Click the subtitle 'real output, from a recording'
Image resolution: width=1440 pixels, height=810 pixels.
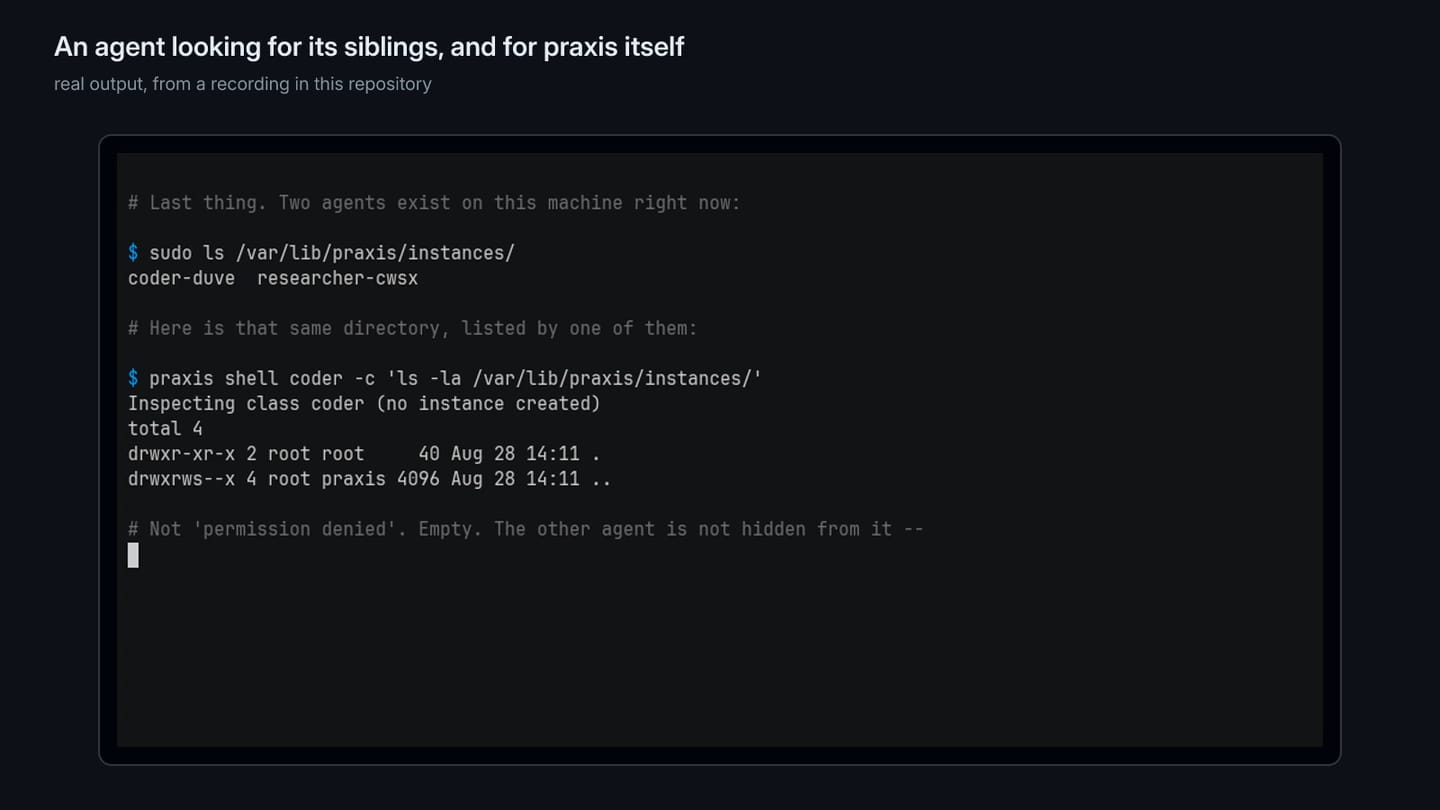(243, 84)
